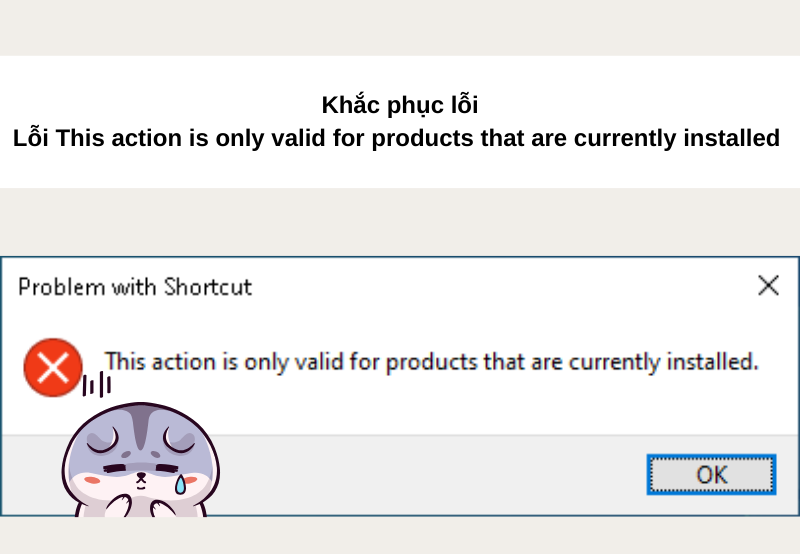The width and height of the screenshot is (800, 554).
Task: Click the word "Shortcut" in the title bar
Action: tap(211, 287)
